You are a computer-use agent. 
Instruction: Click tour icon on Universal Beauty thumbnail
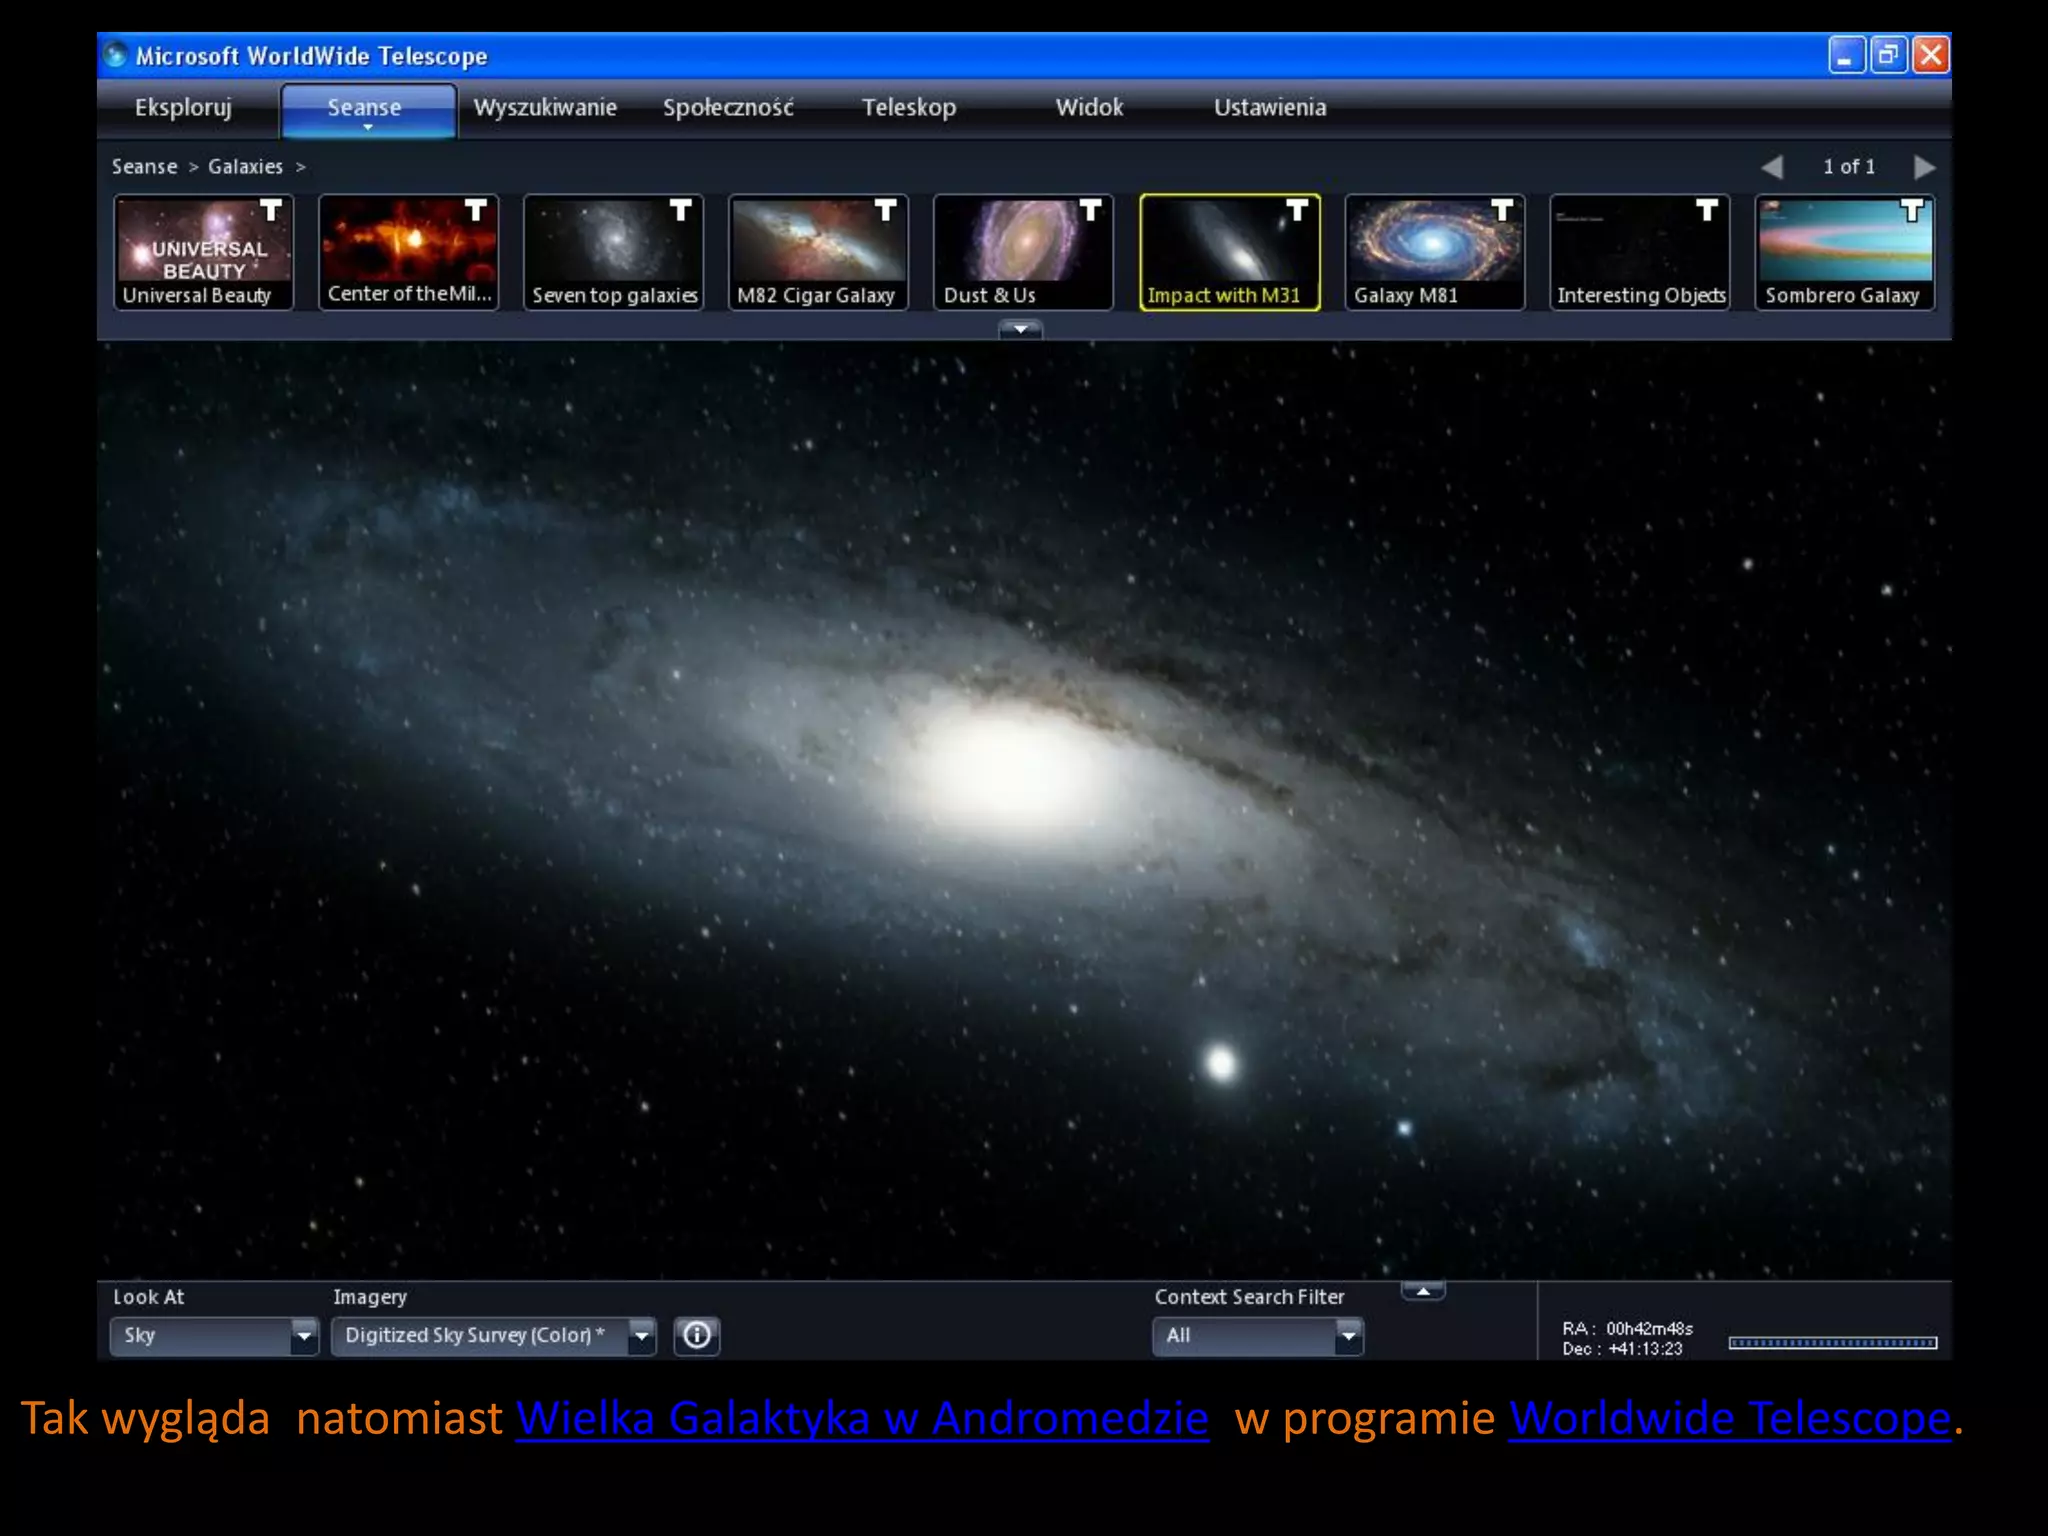271,210
